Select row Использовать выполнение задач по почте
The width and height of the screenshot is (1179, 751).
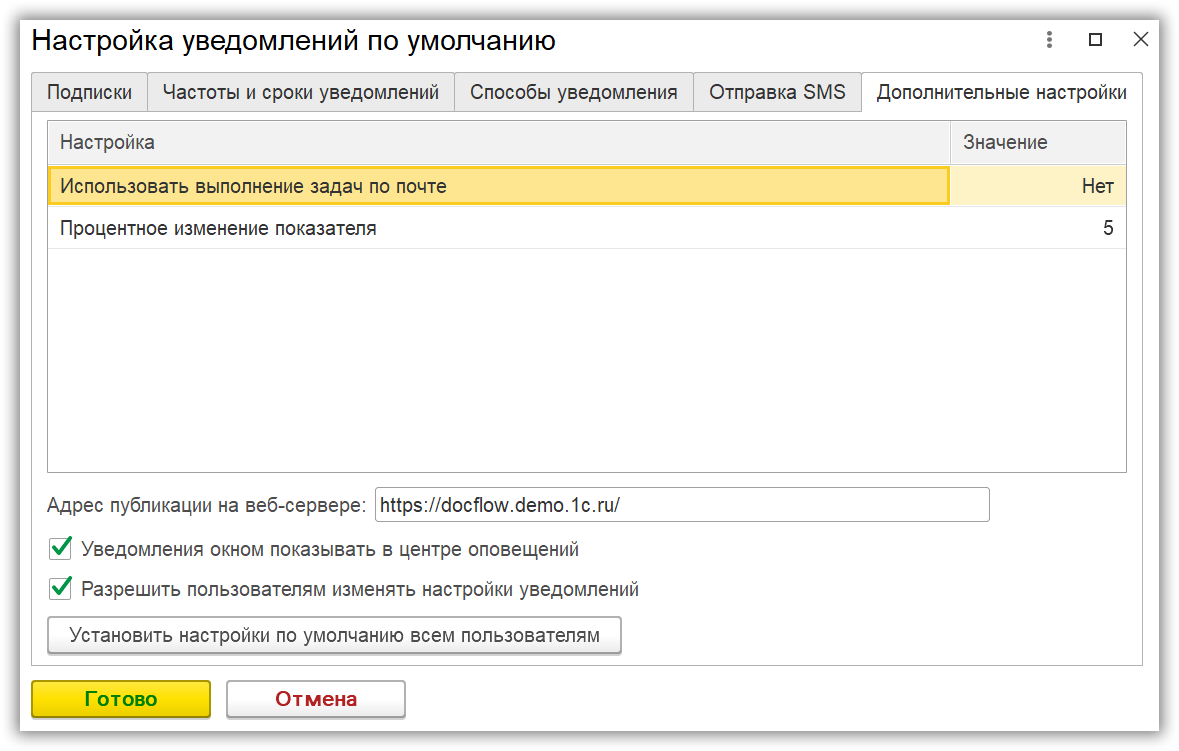point(498,186)
